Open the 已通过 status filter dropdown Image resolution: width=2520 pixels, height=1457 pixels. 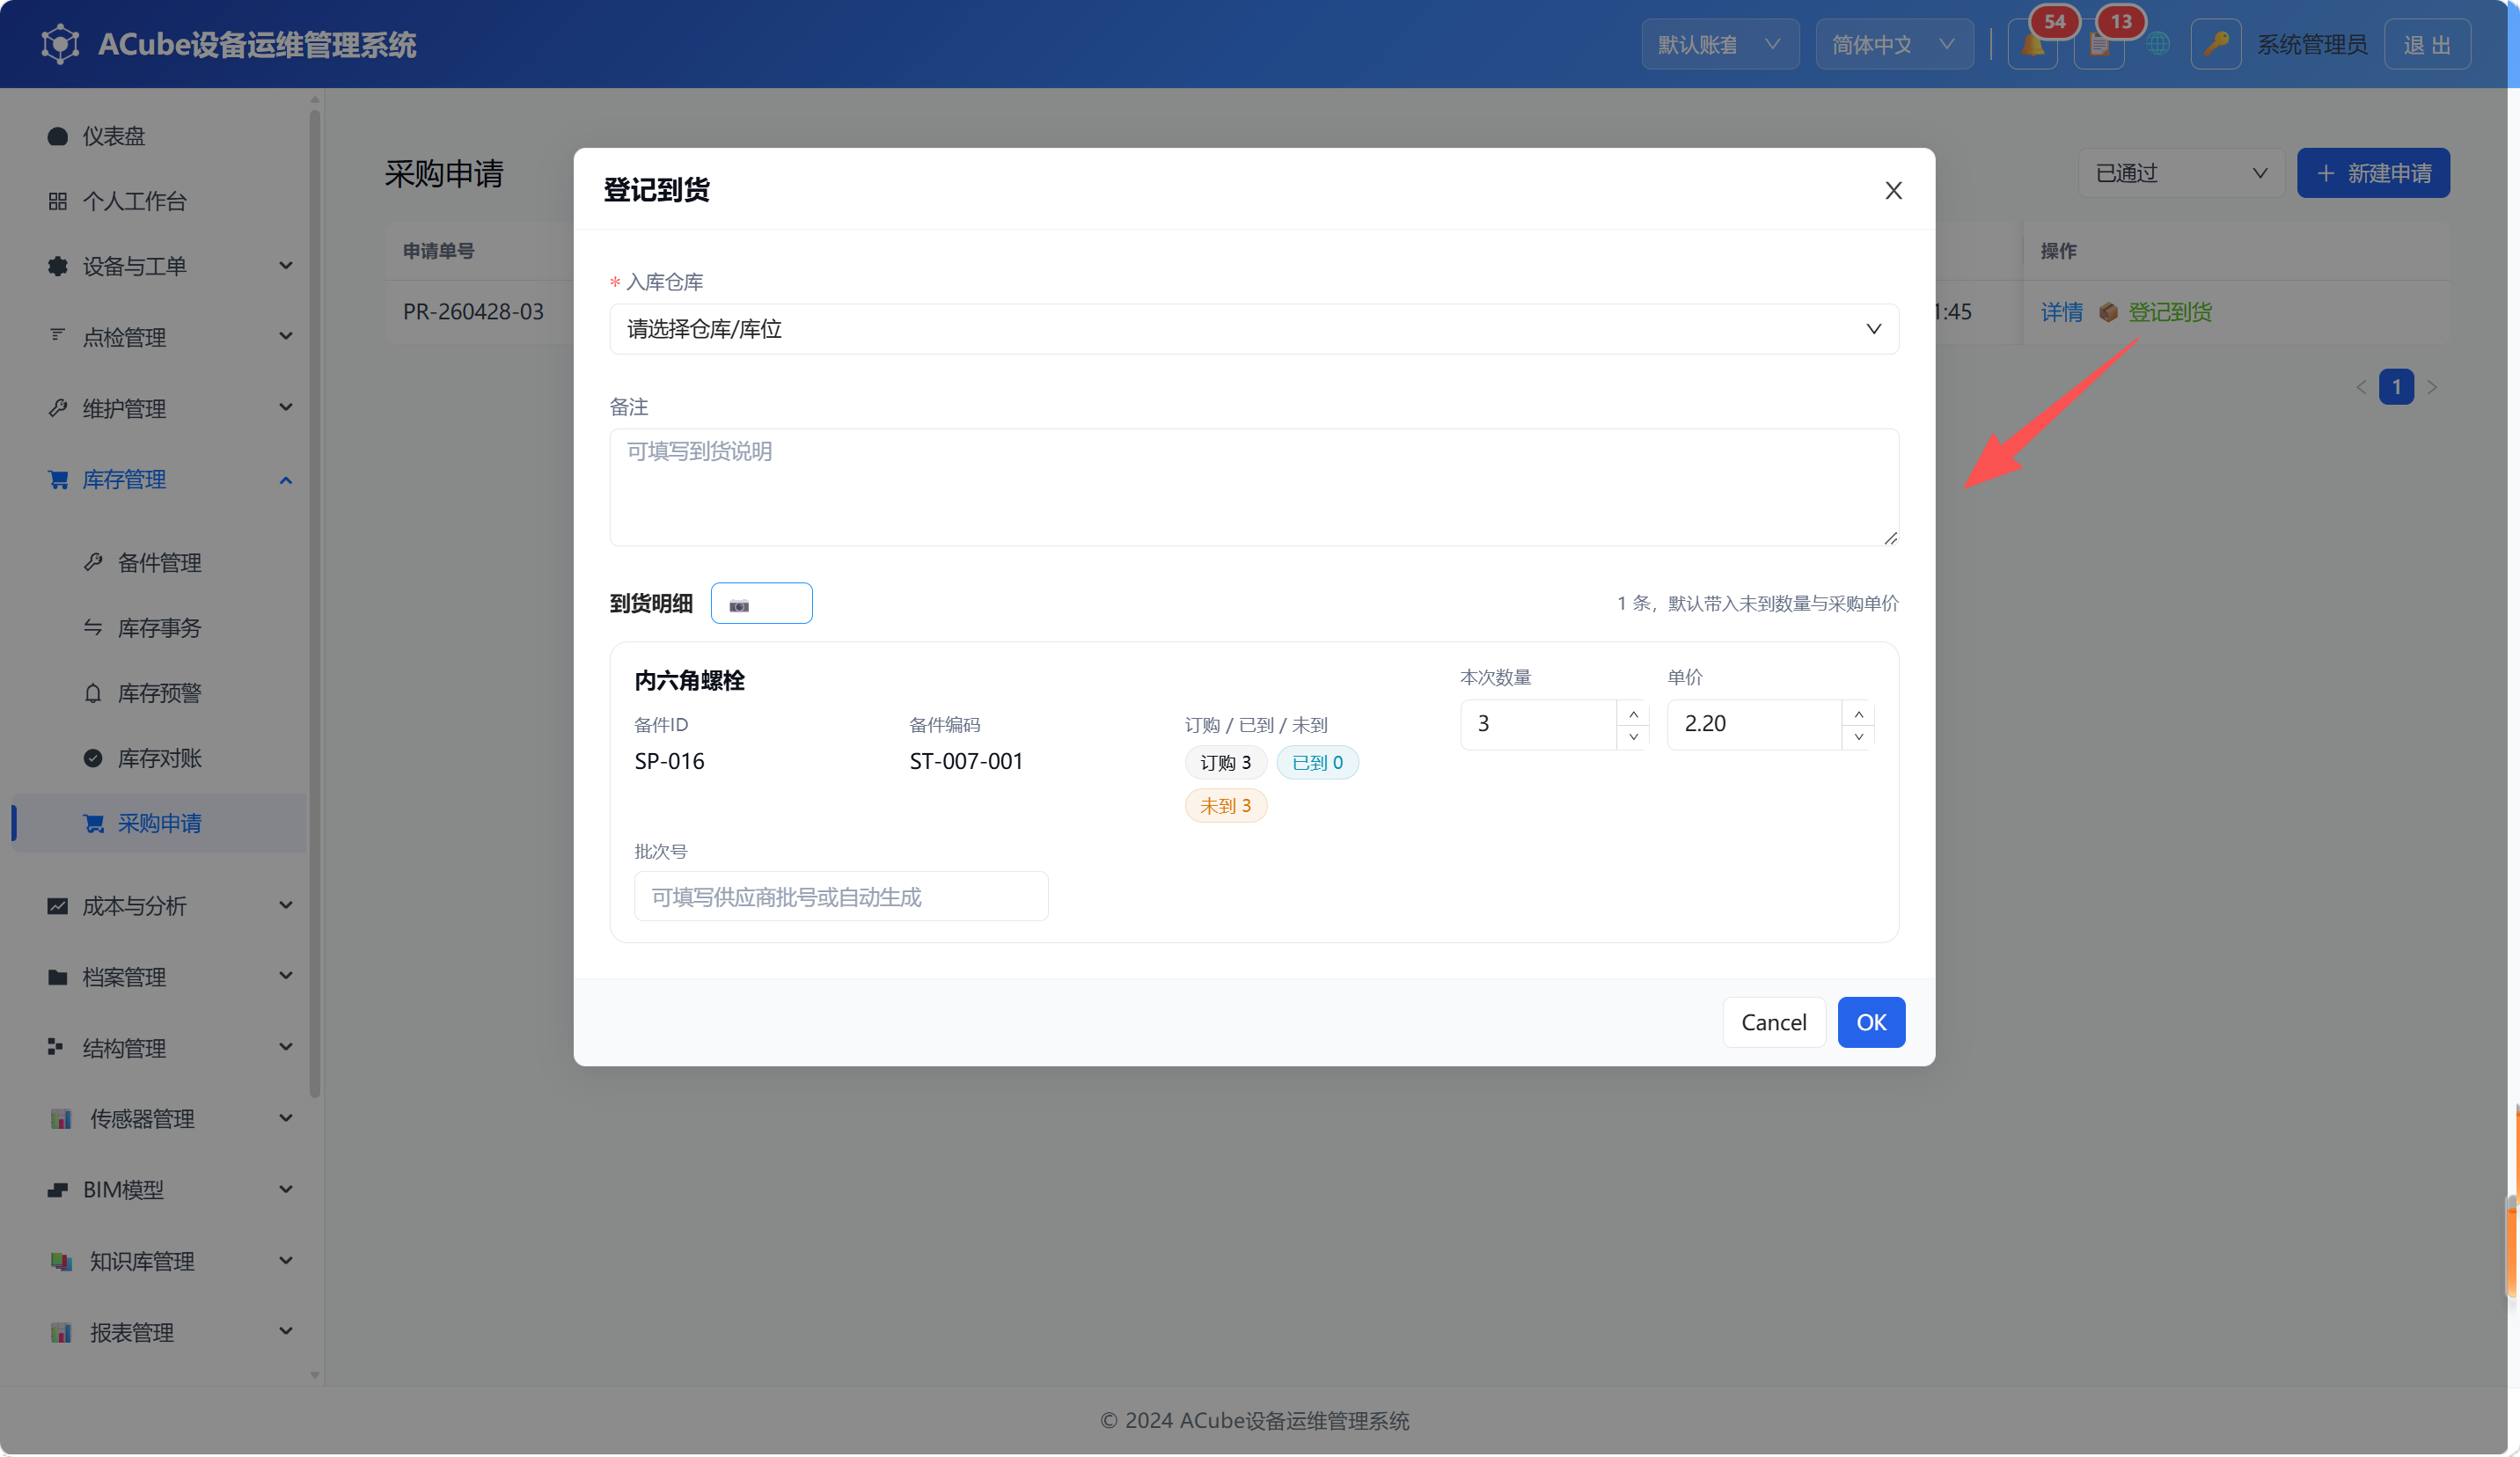(2181, 174)
